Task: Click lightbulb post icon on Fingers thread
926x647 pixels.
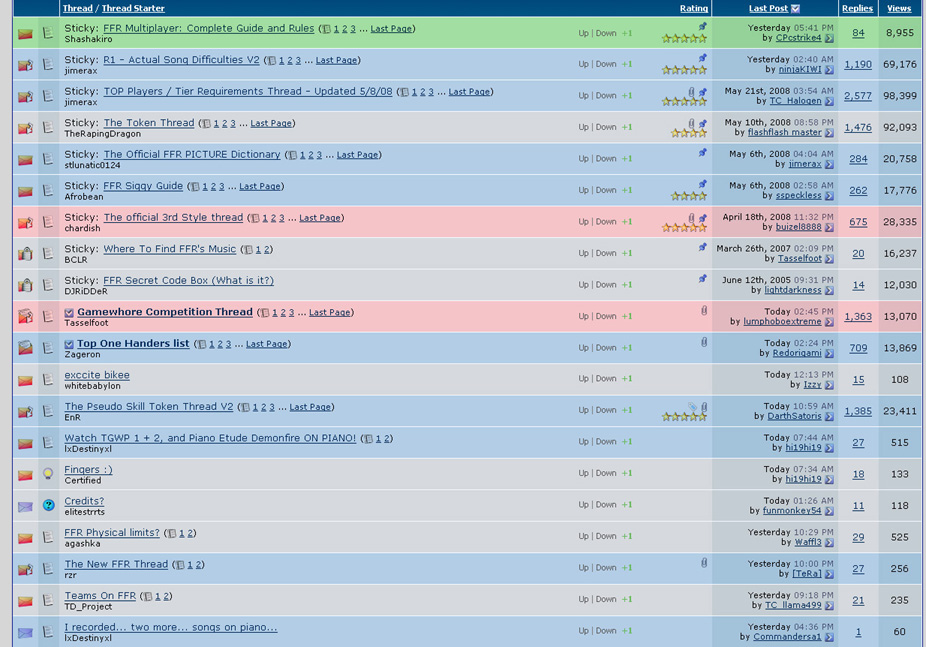Action: [48, 473]
